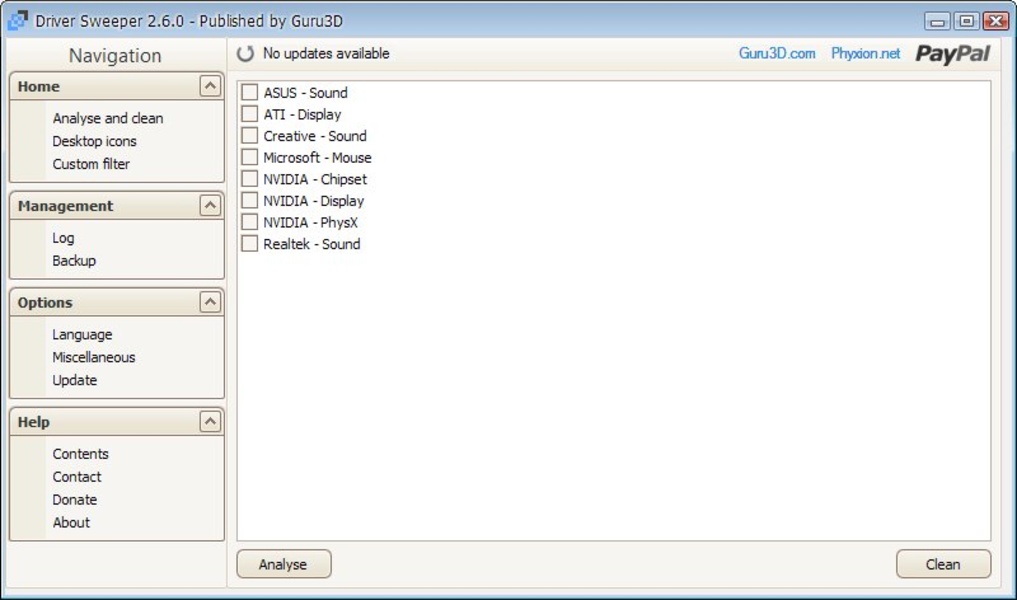Select Language under Options
Screen dimensions: 1017x600
[x=82, y=335]
